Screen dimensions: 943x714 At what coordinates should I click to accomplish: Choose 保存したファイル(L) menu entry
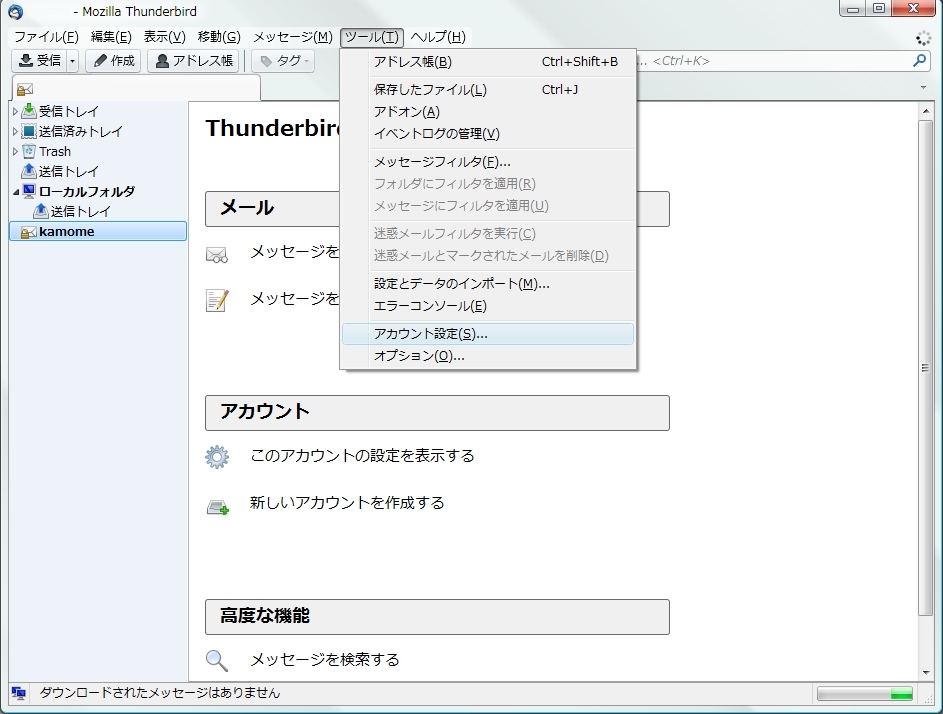(488, 90)
